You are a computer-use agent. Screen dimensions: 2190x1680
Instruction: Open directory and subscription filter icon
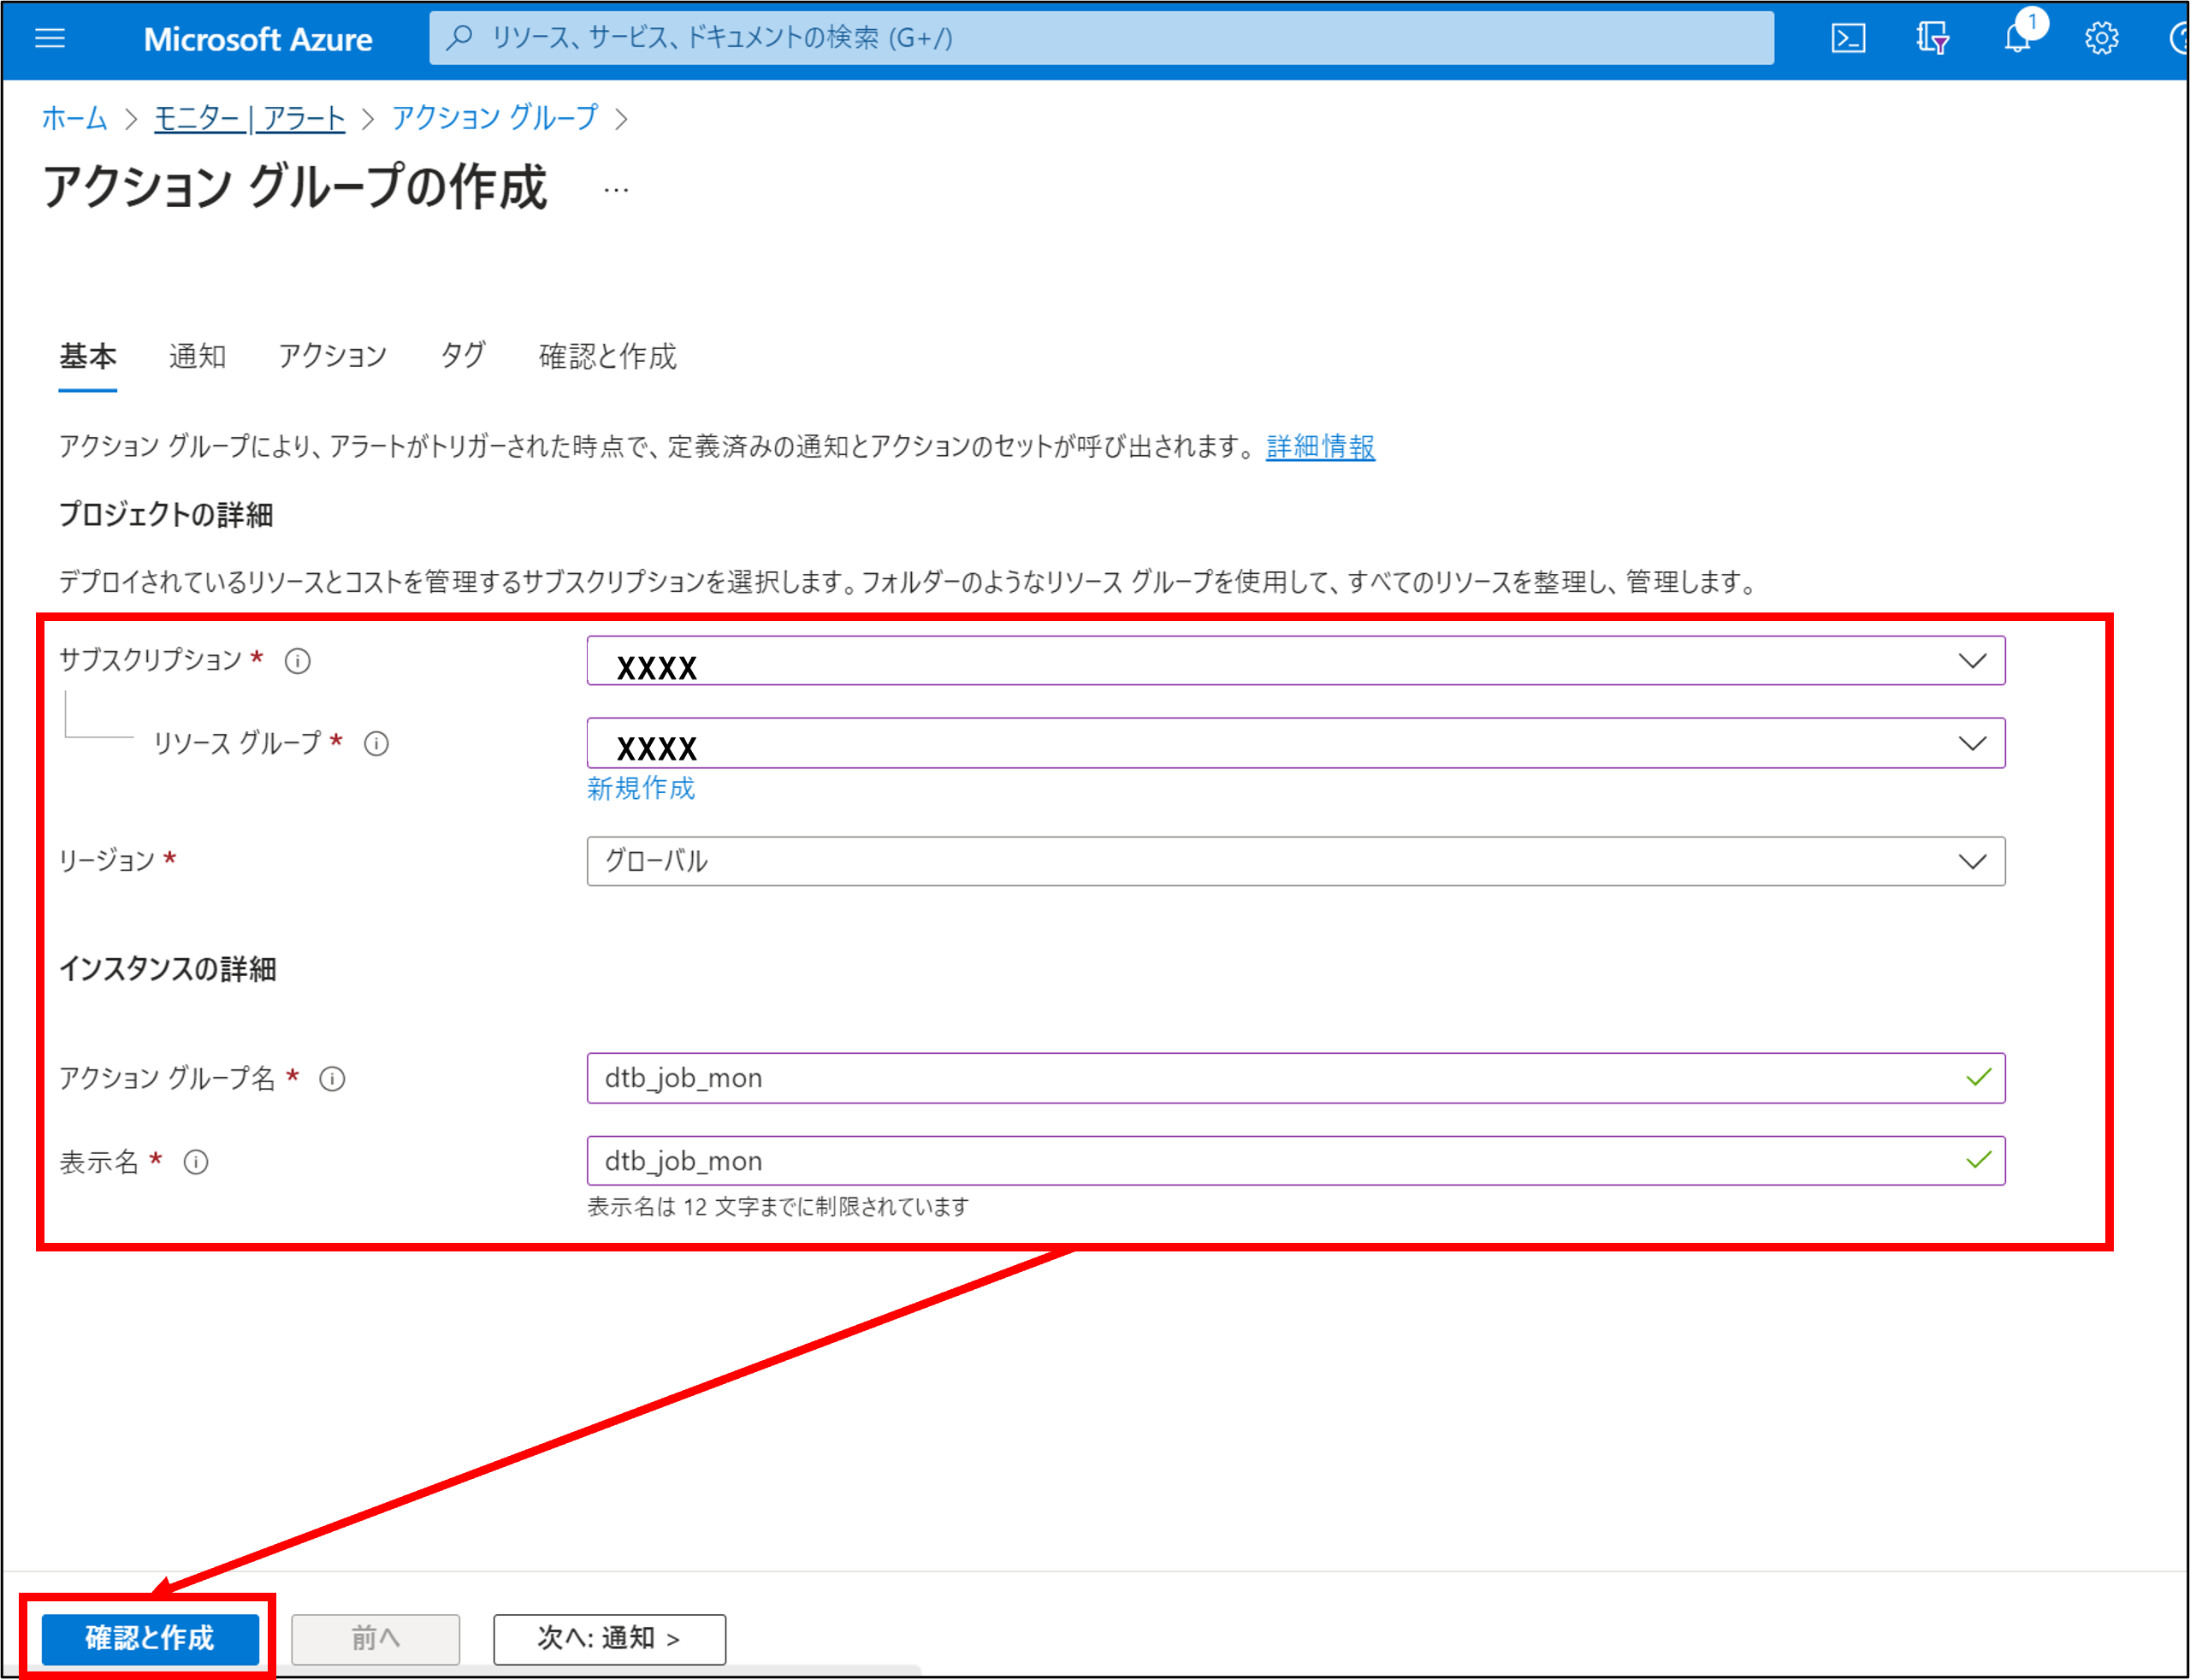pos(1931,38)
